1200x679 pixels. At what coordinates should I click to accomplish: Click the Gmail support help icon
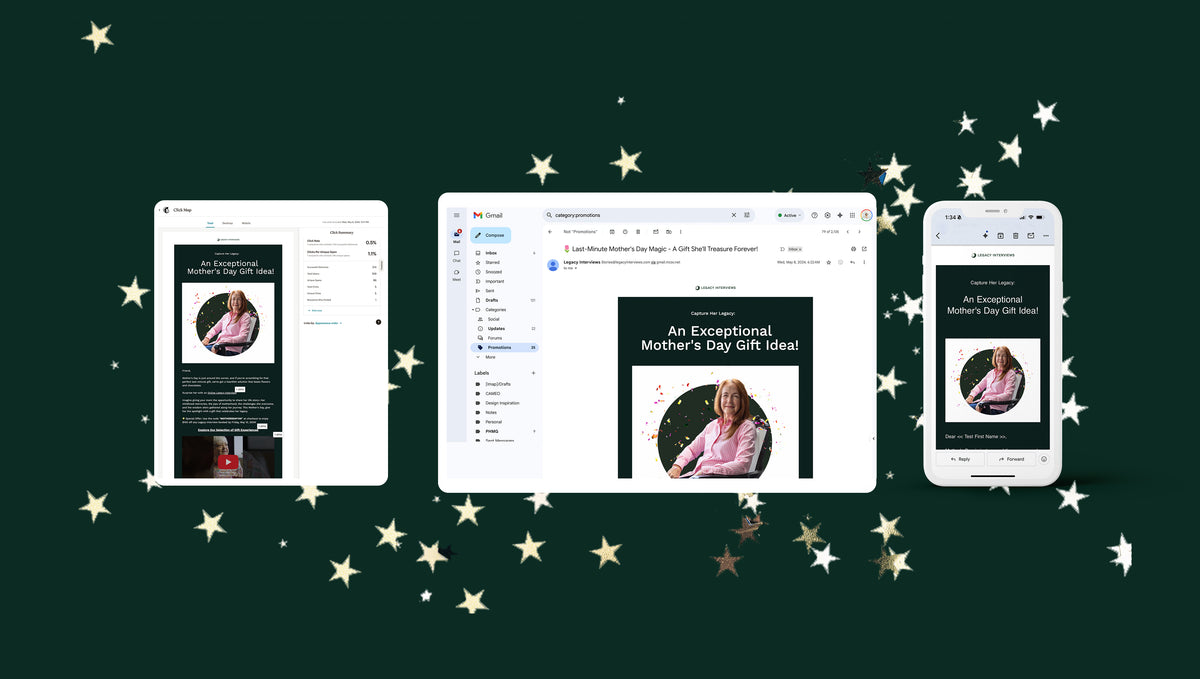(814, 215)
